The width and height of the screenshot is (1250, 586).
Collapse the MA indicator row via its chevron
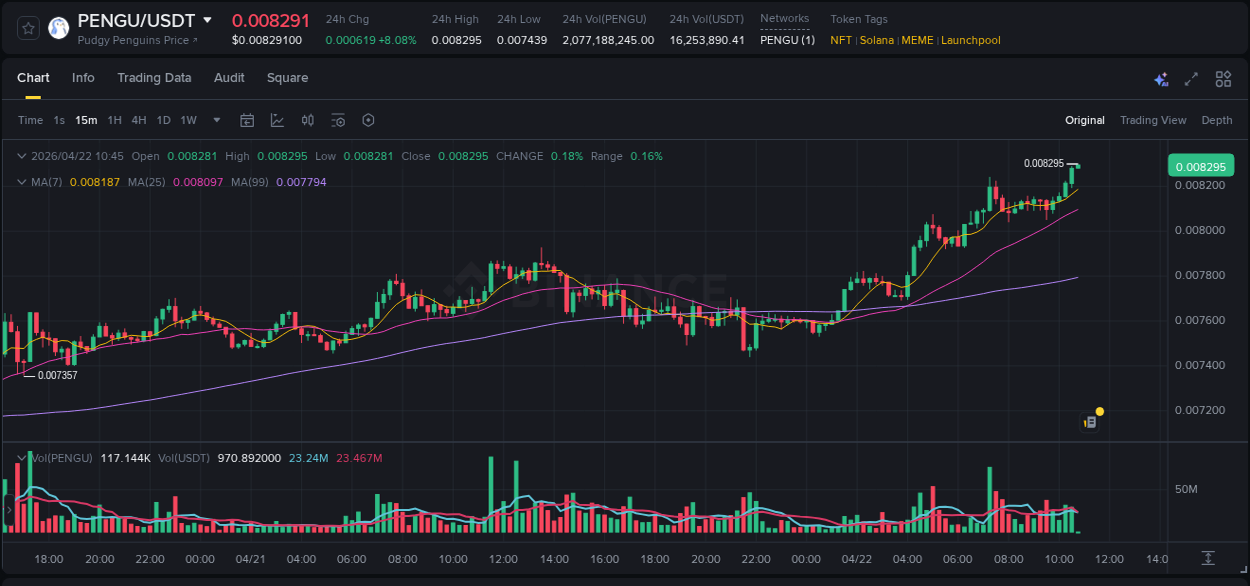coord(22,182)
